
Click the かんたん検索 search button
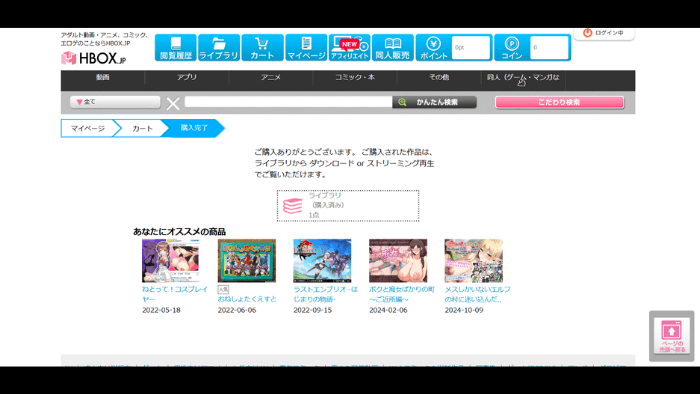click(434, 102)
